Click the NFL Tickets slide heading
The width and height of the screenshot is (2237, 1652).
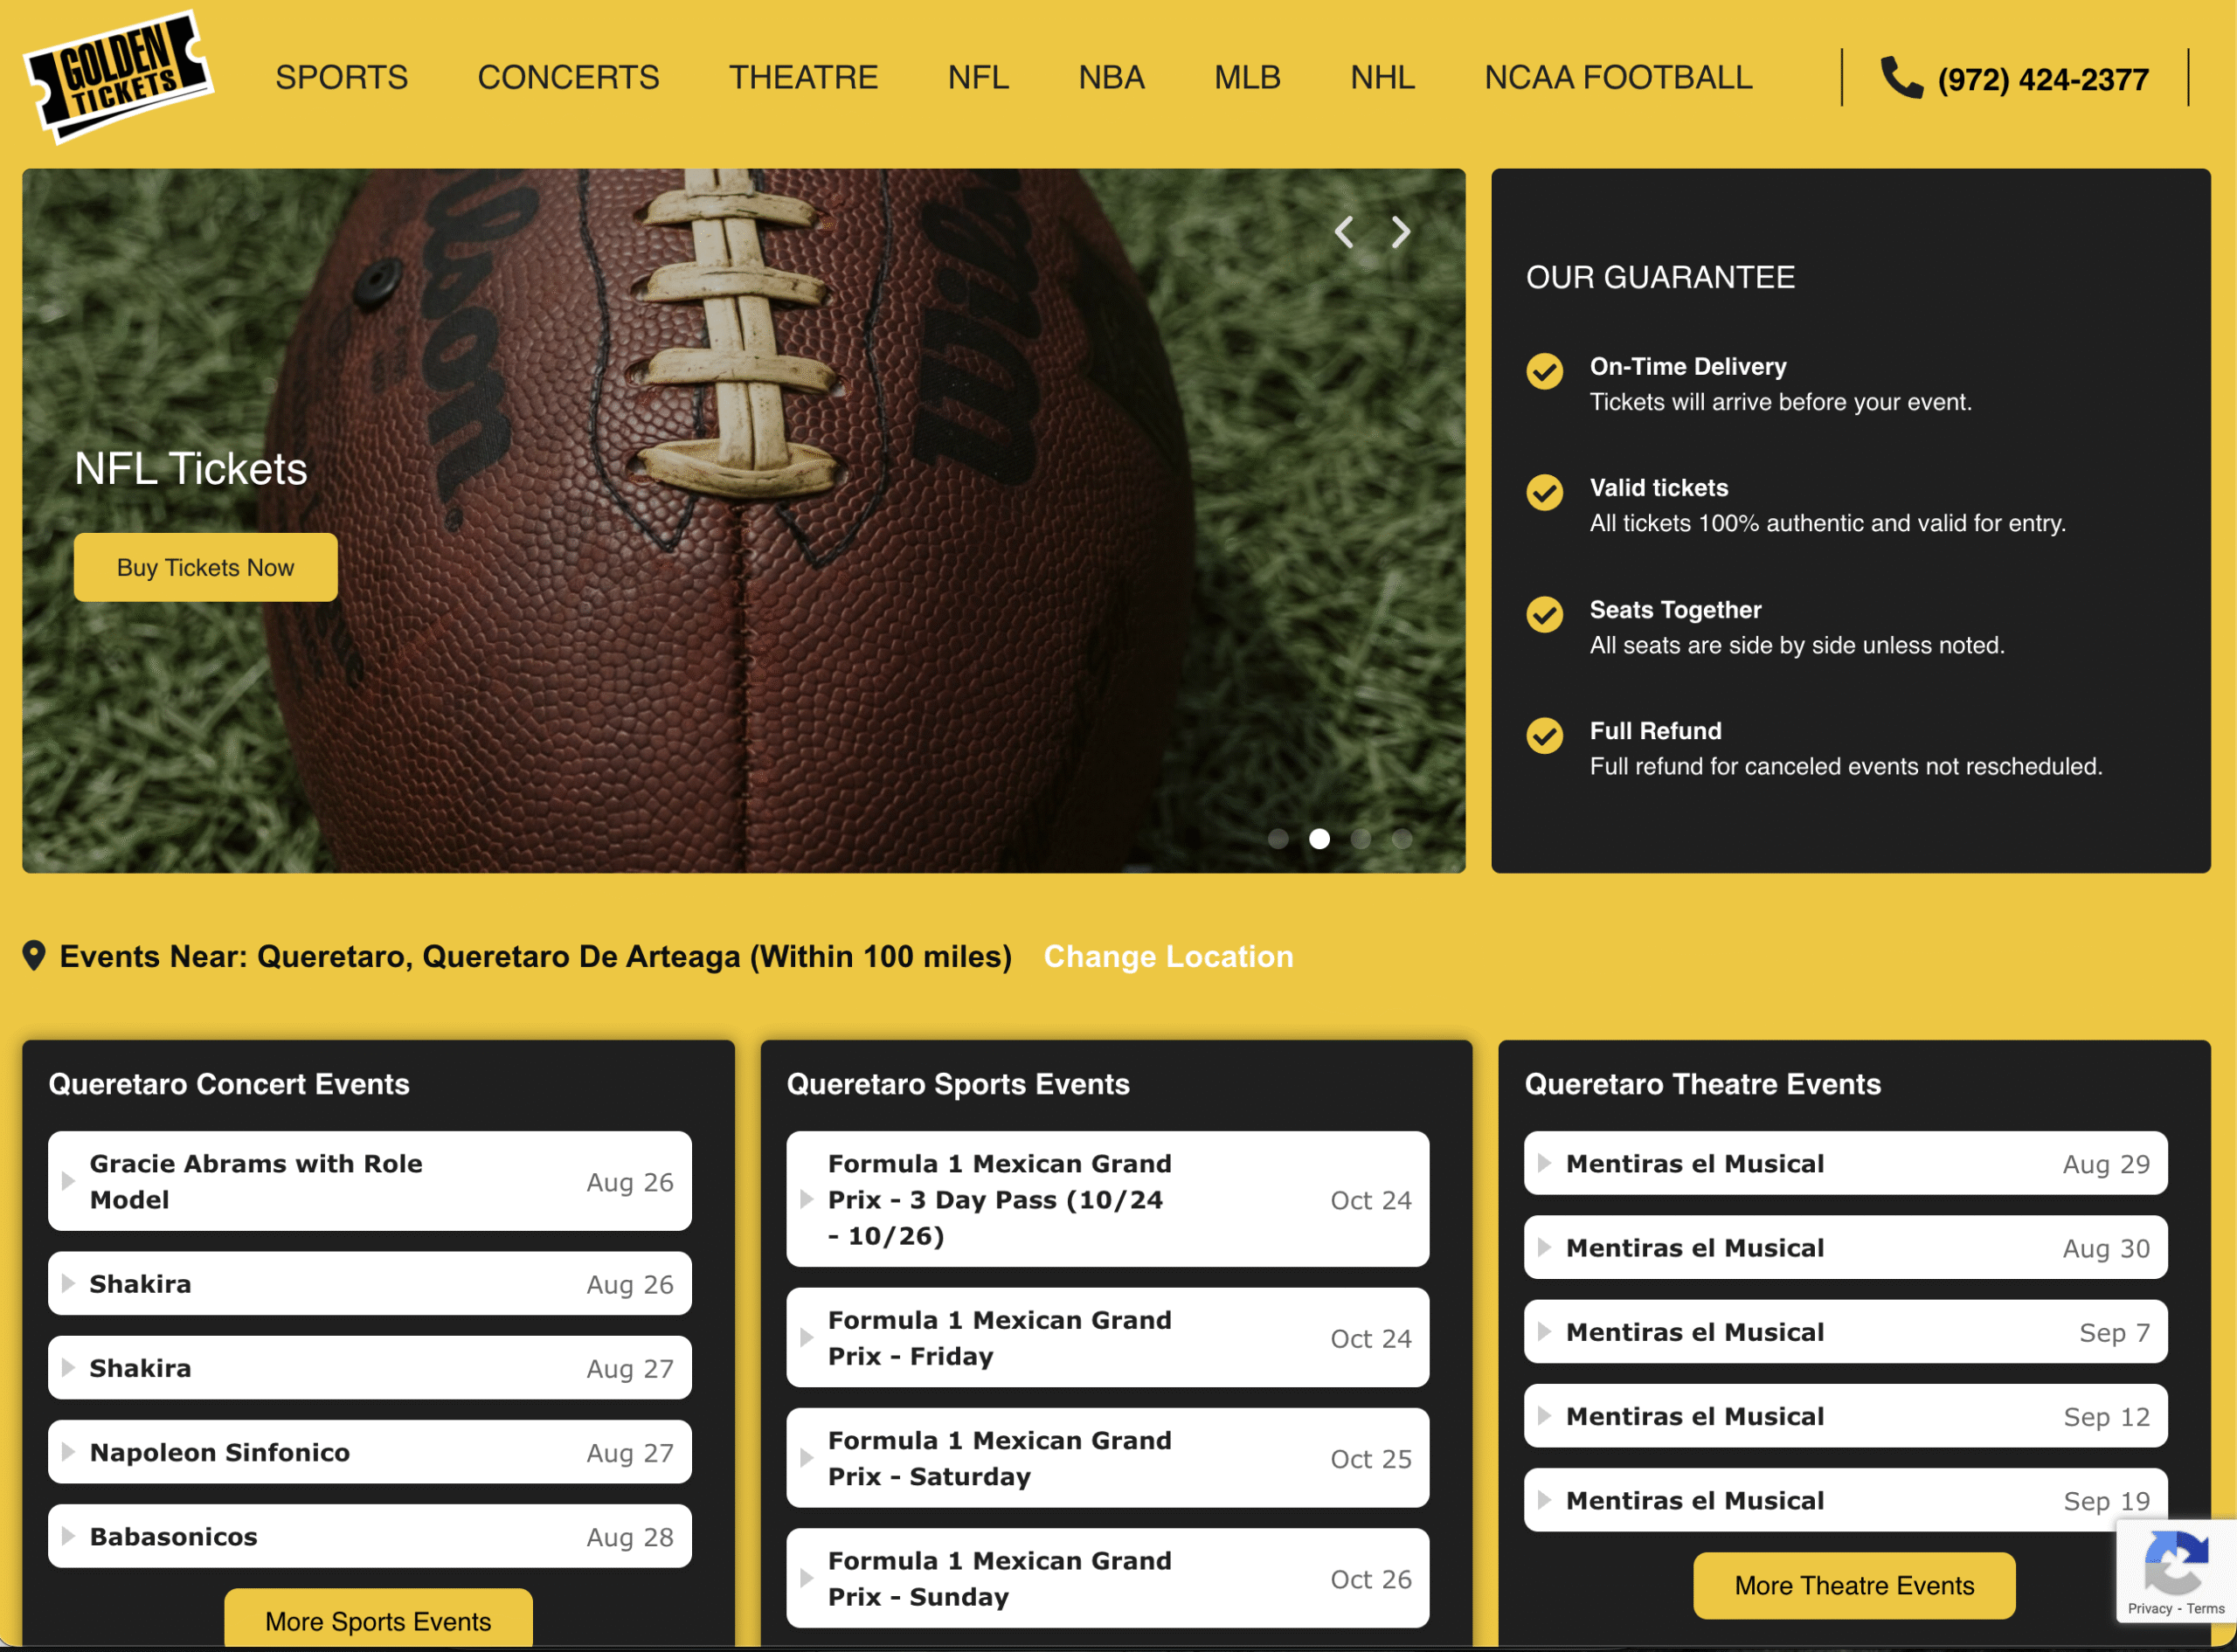coord(191,468)
